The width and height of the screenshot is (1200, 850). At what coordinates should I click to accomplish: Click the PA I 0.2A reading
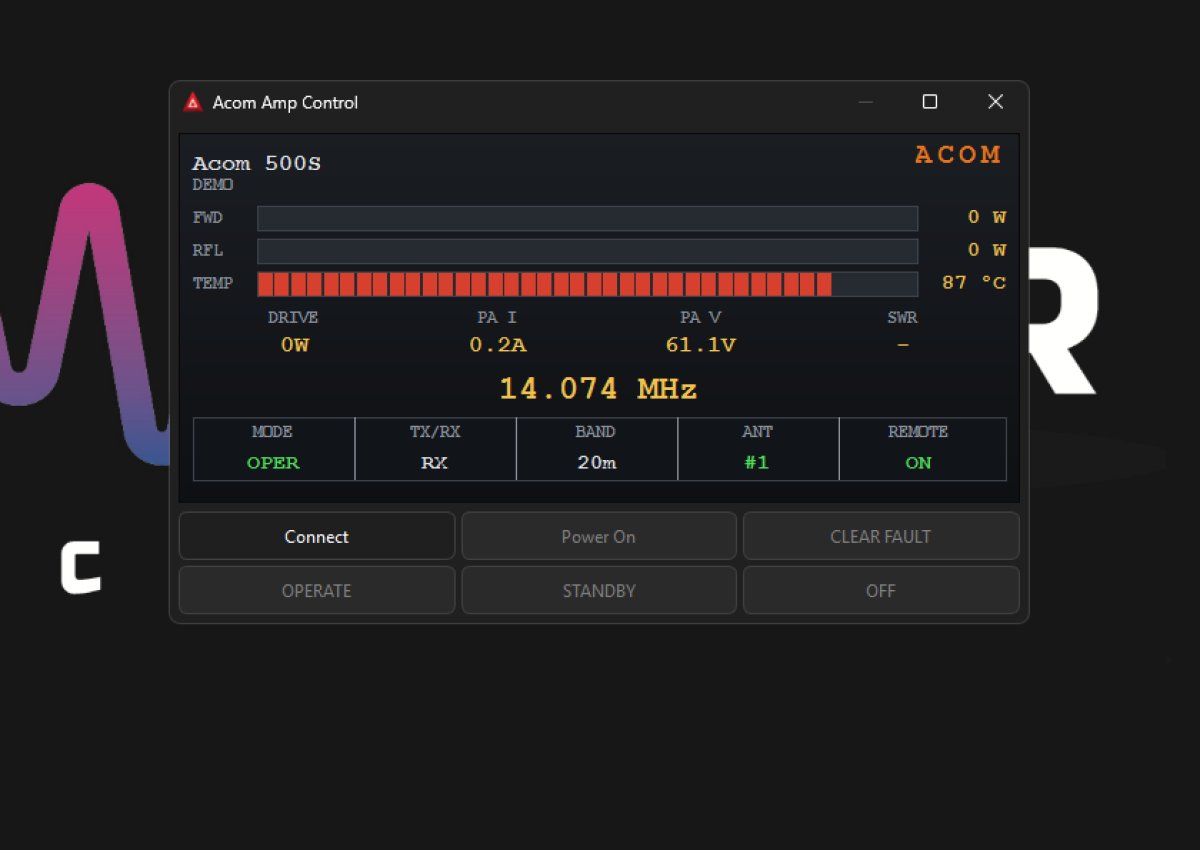tap(498, 345)
